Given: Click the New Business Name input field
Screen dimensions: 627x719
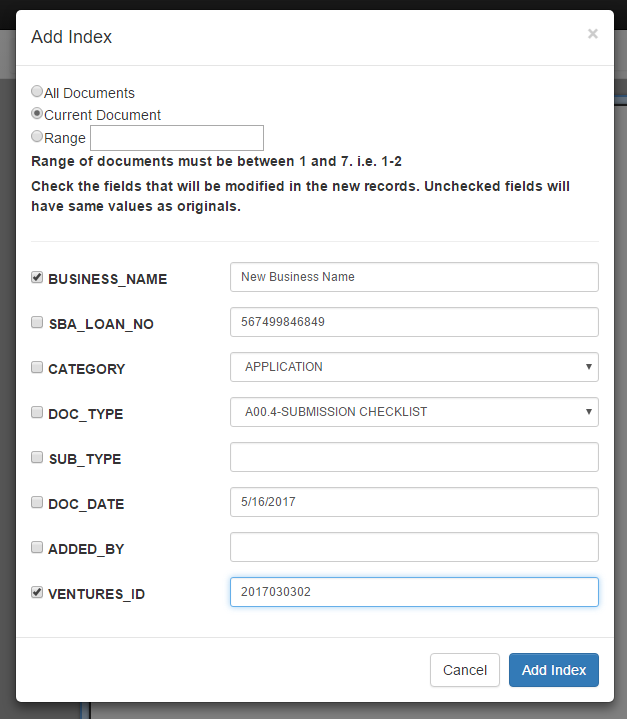Looking at the screenshot, I should pyautogui.click(x=414, y=277).
